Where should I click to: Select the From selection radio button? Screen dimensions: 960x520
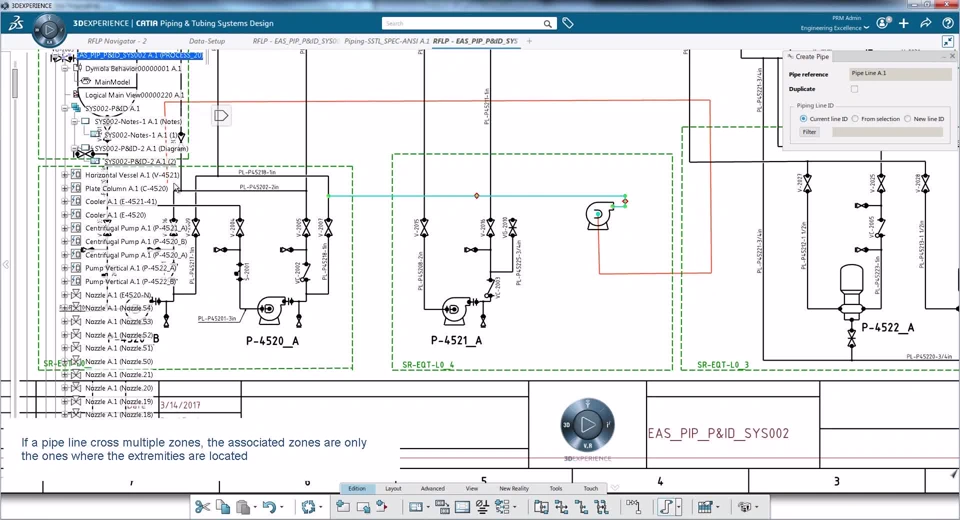[855, 119]
